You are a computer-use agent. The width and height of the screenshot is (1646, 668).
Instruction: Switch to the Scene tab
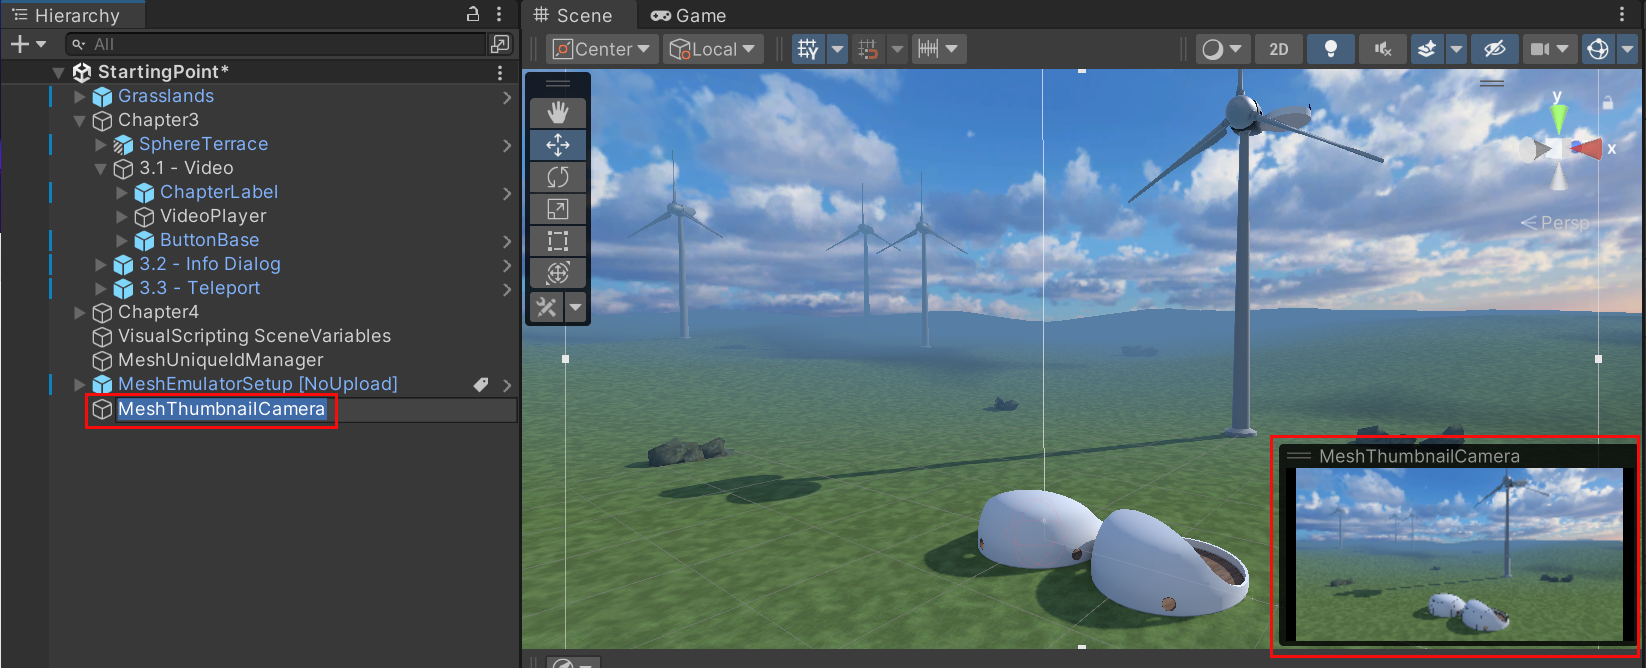coord(573,15)
